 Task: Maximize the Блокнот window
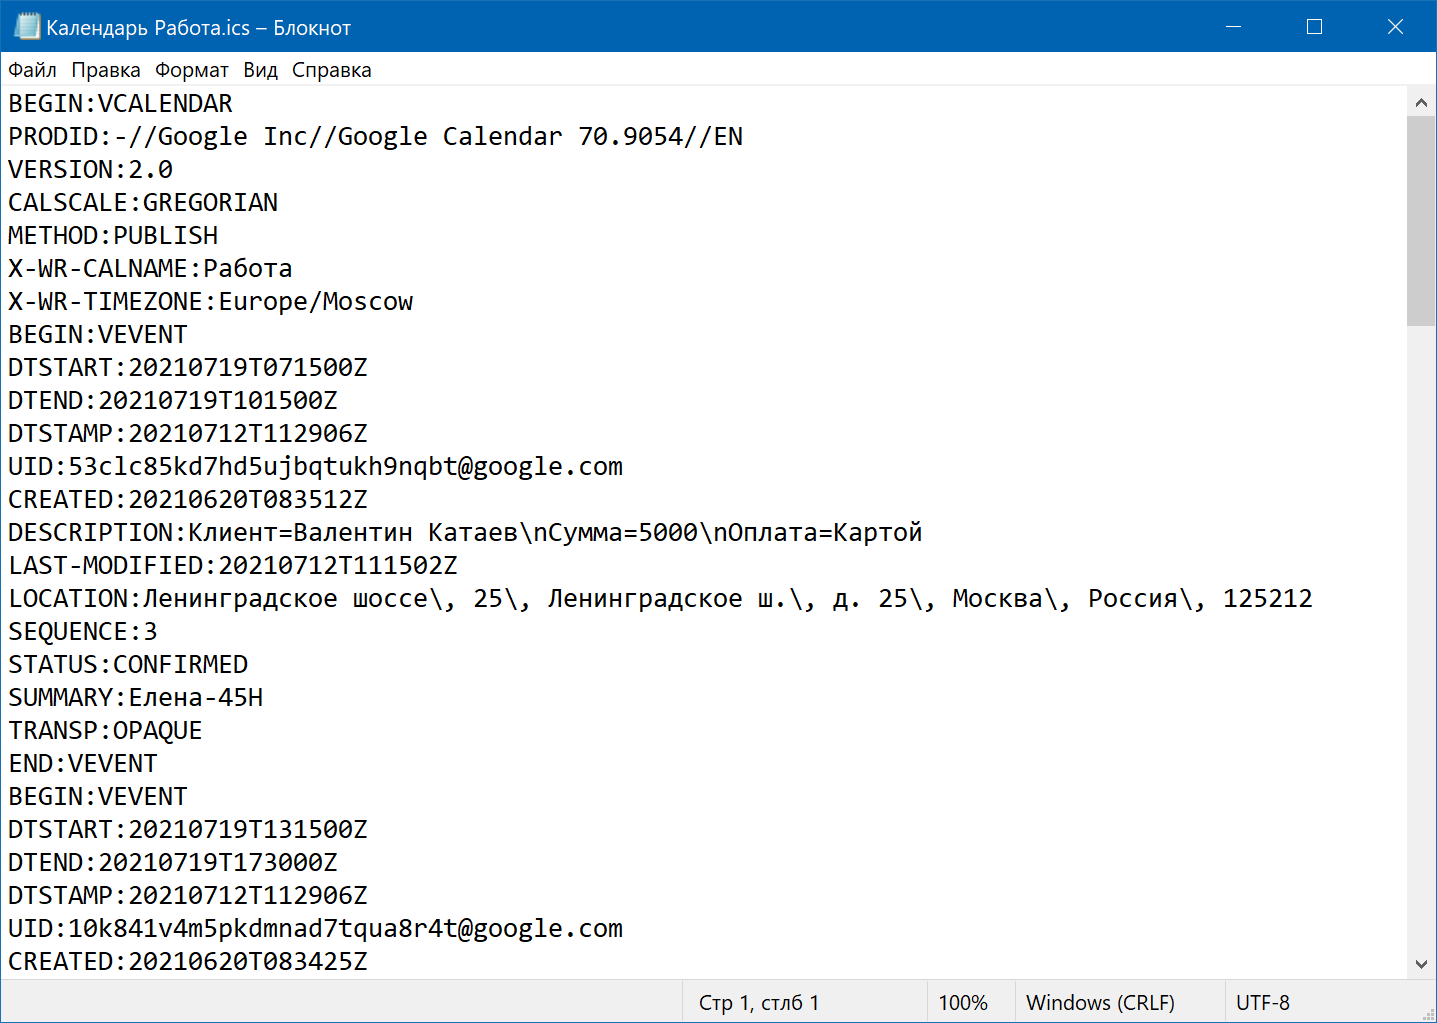[x=1314, y=26]
